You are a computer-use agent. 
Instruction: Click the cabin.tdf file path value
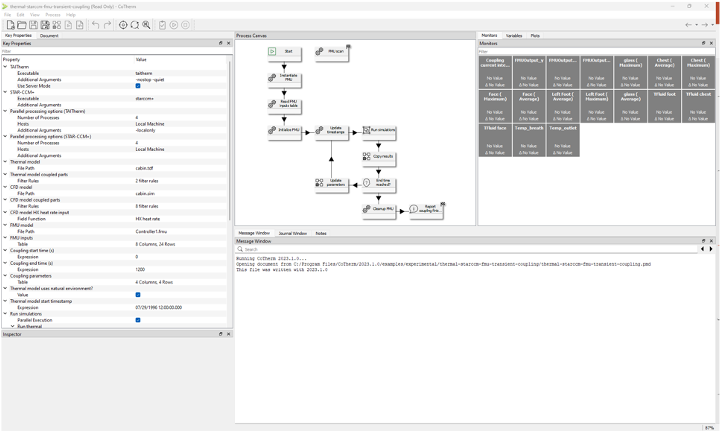click(x=144, y=168)
